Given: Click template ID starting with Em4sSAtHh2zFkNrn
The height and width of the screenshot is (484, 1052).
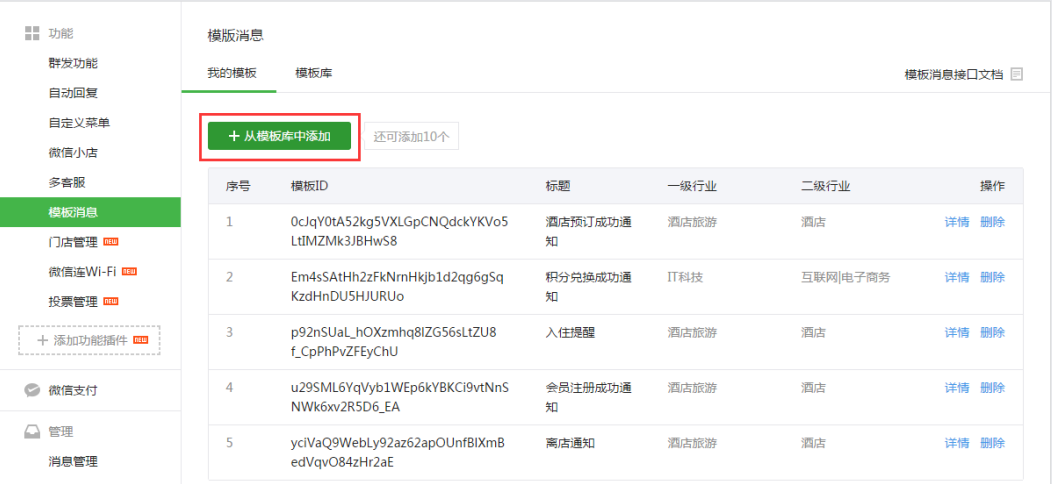Looking at the screenshot, I should pos(397,287).
